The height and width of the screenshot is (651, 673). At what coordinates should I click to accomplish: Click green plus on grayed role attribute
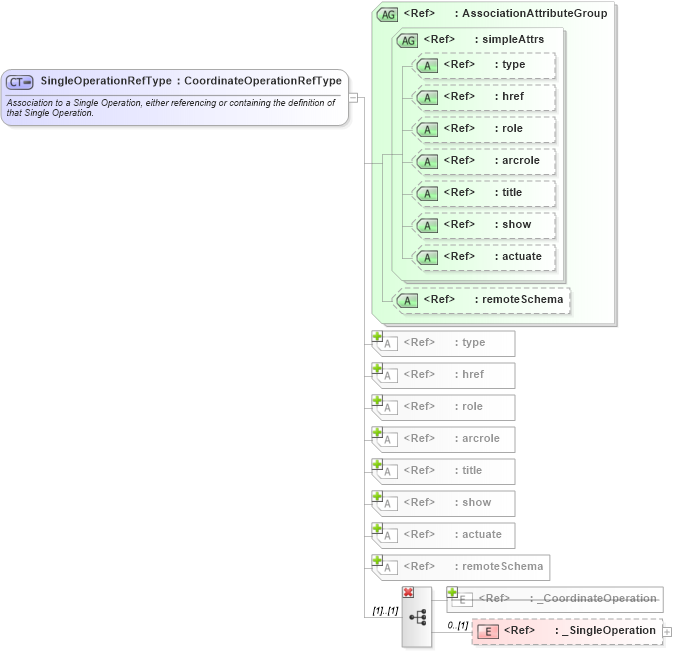pos(377,400)
